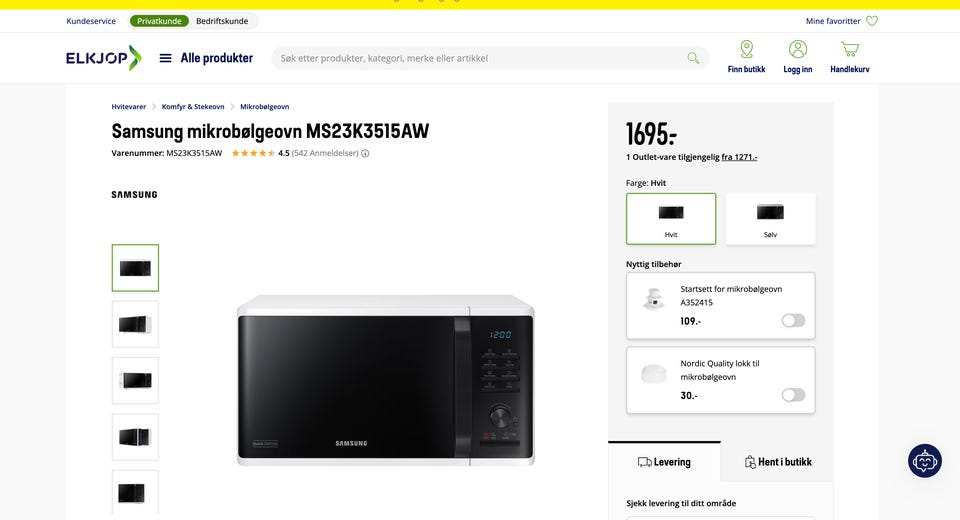
Task: Select the Sølv color option
Action: (x=770, y=219)
